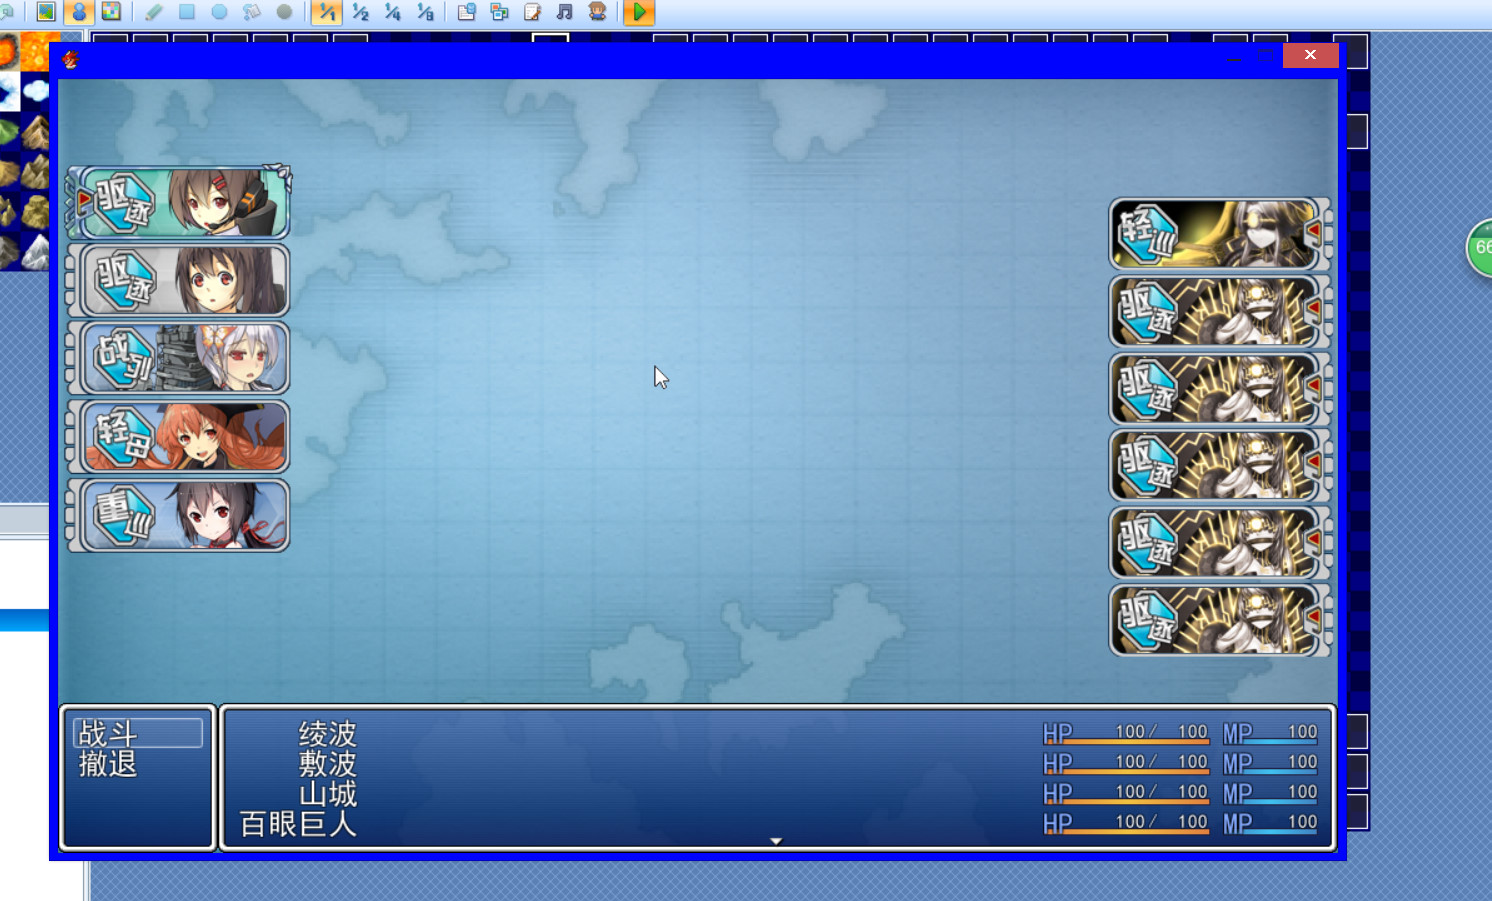Target the 轻巡 enemy card

(1220, 234)
